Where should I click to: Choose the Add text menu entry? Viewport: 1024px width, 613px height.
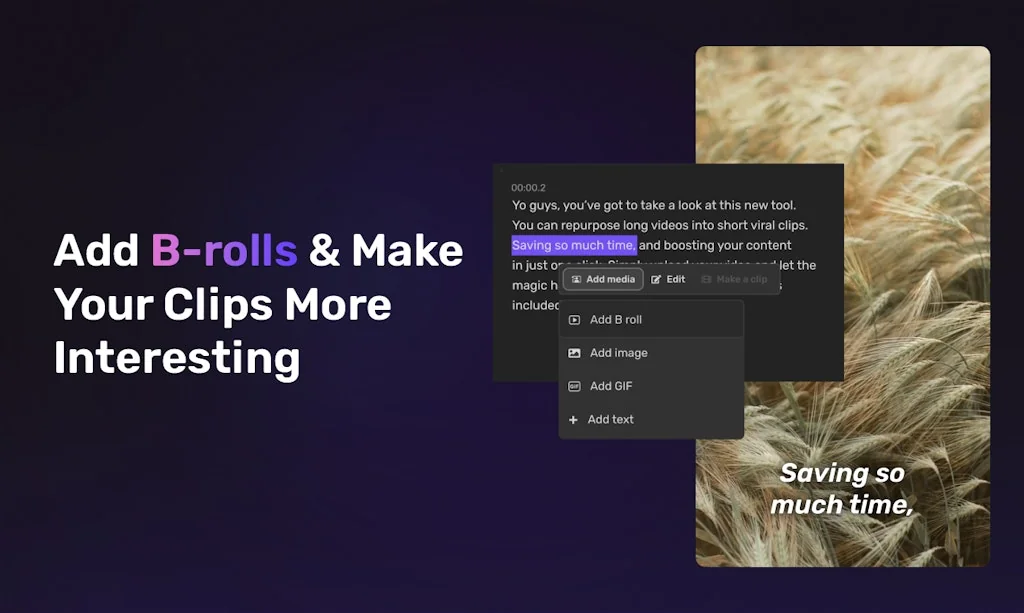(611, 420)
